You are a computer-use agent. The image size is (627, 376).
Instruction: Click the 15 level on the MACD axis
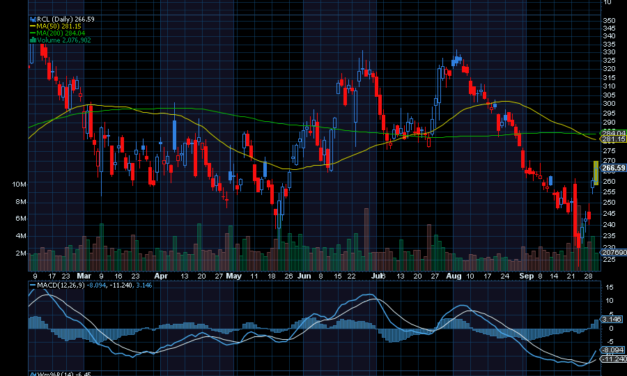tap(610, 287)
